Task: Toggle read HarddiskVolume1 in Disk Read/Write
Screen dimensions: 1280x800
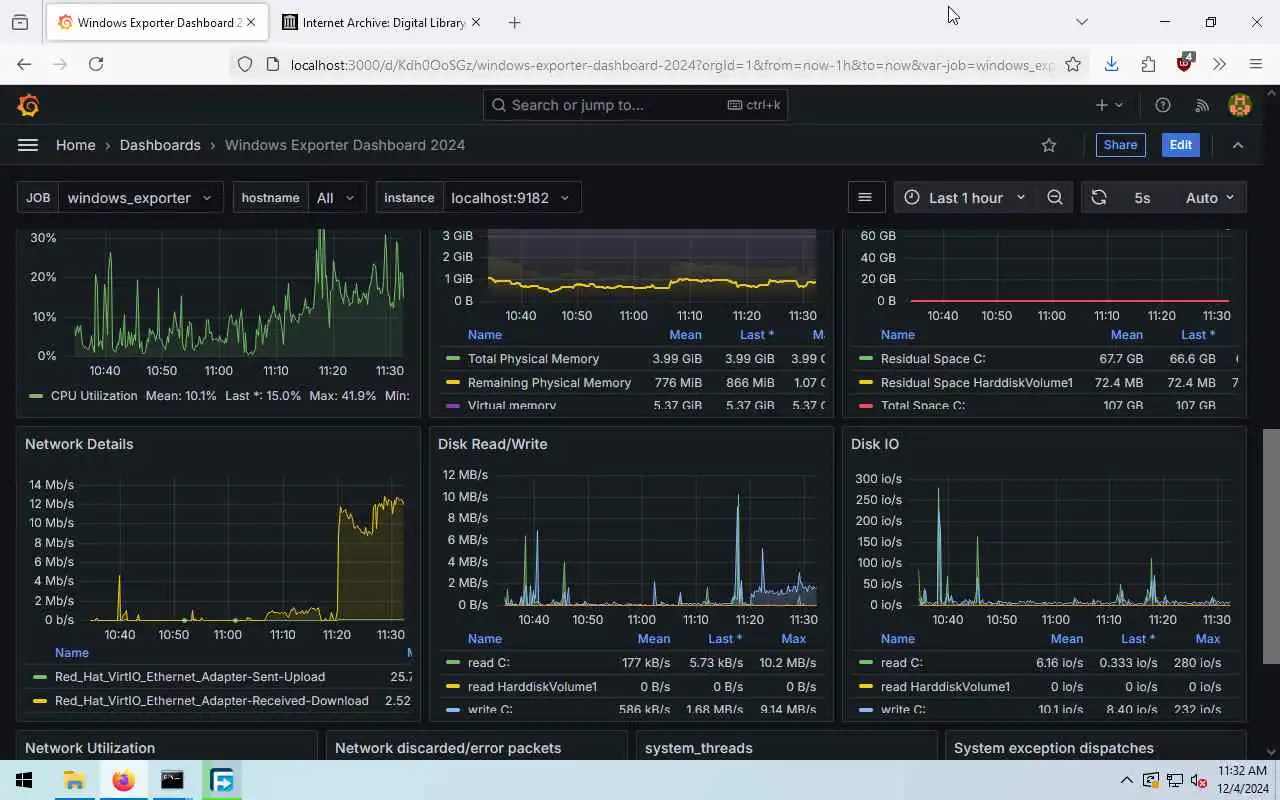Action: coord(532,687)
